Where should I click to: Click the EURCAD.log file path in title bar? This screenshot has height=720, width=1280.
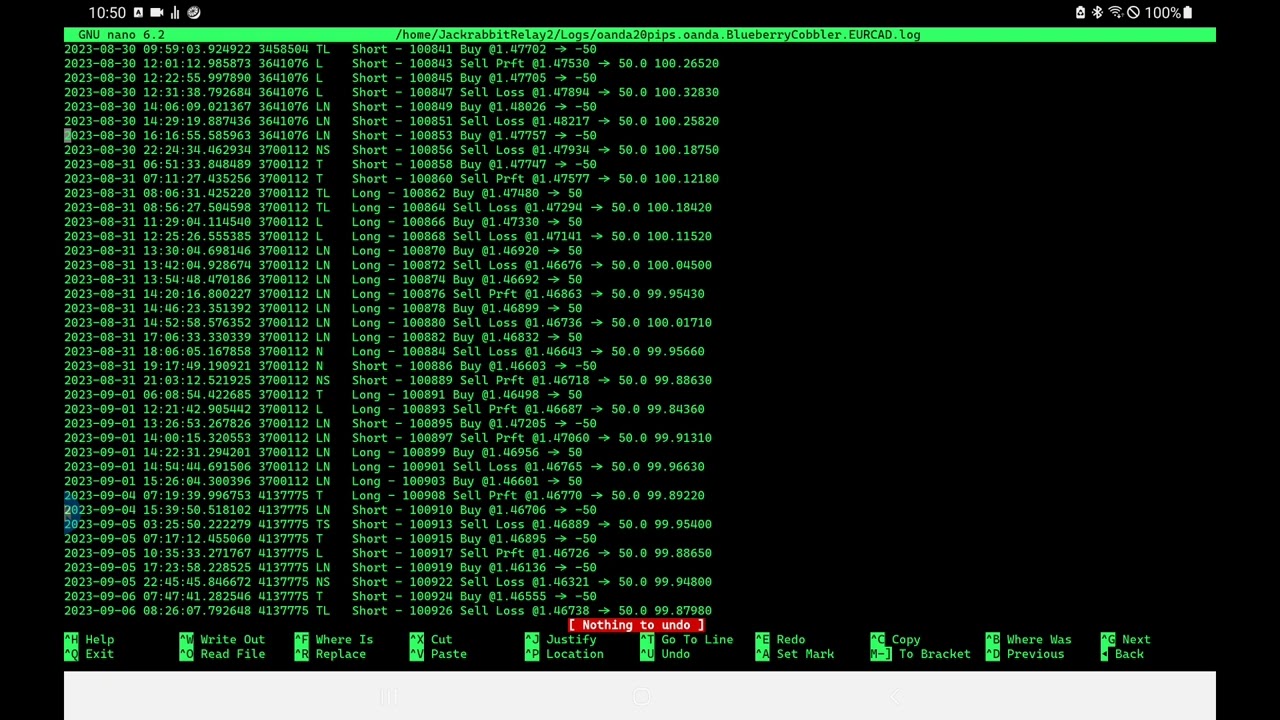658,34
